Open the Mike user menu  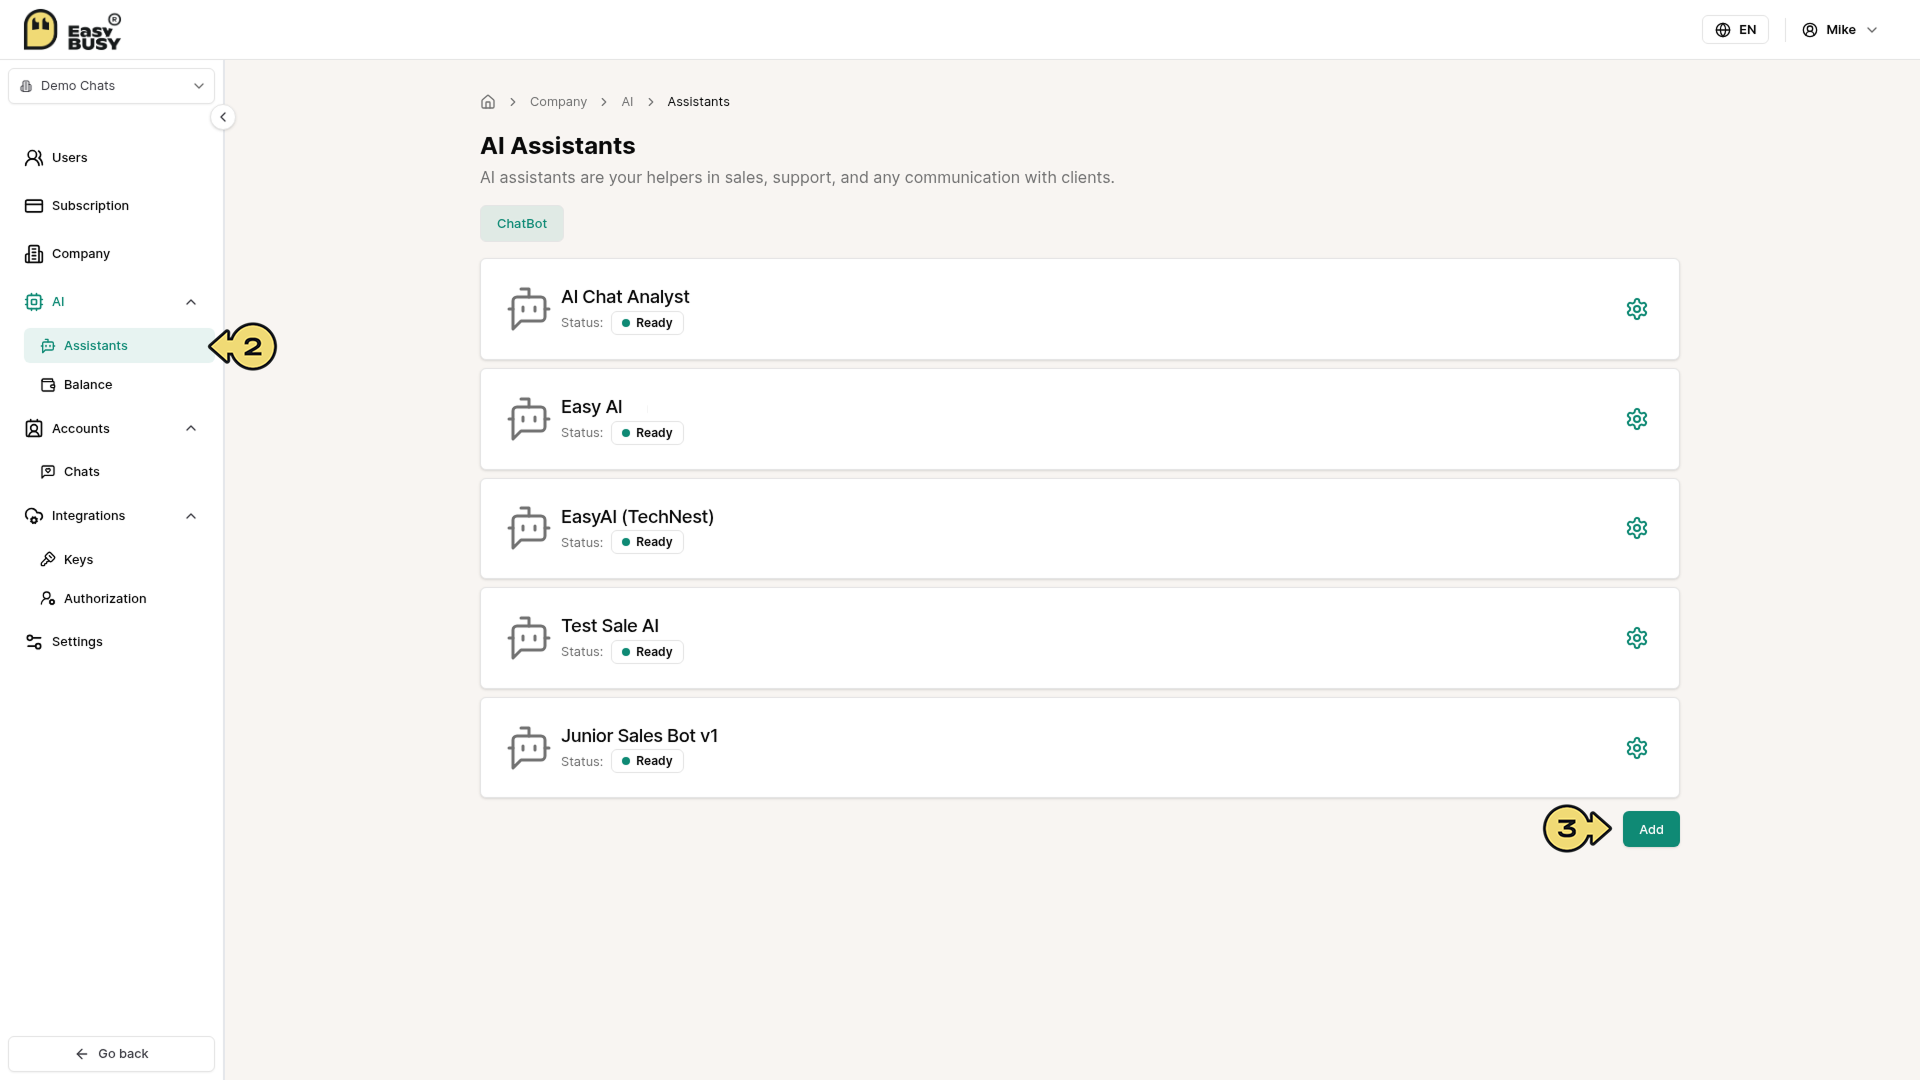(1839, 30)
